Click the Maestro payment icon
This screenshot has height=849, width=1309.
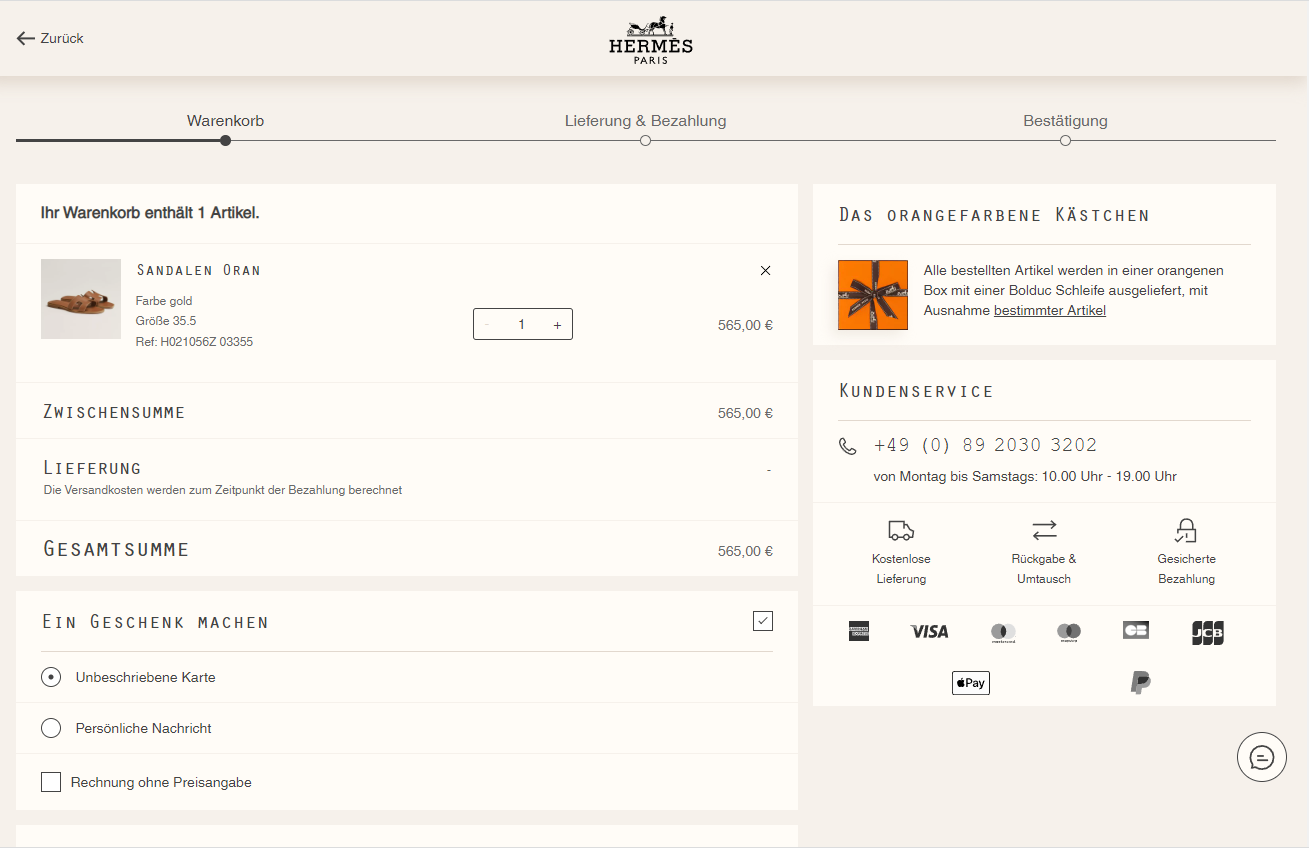pyautogui.click(x=1069, y=632)
